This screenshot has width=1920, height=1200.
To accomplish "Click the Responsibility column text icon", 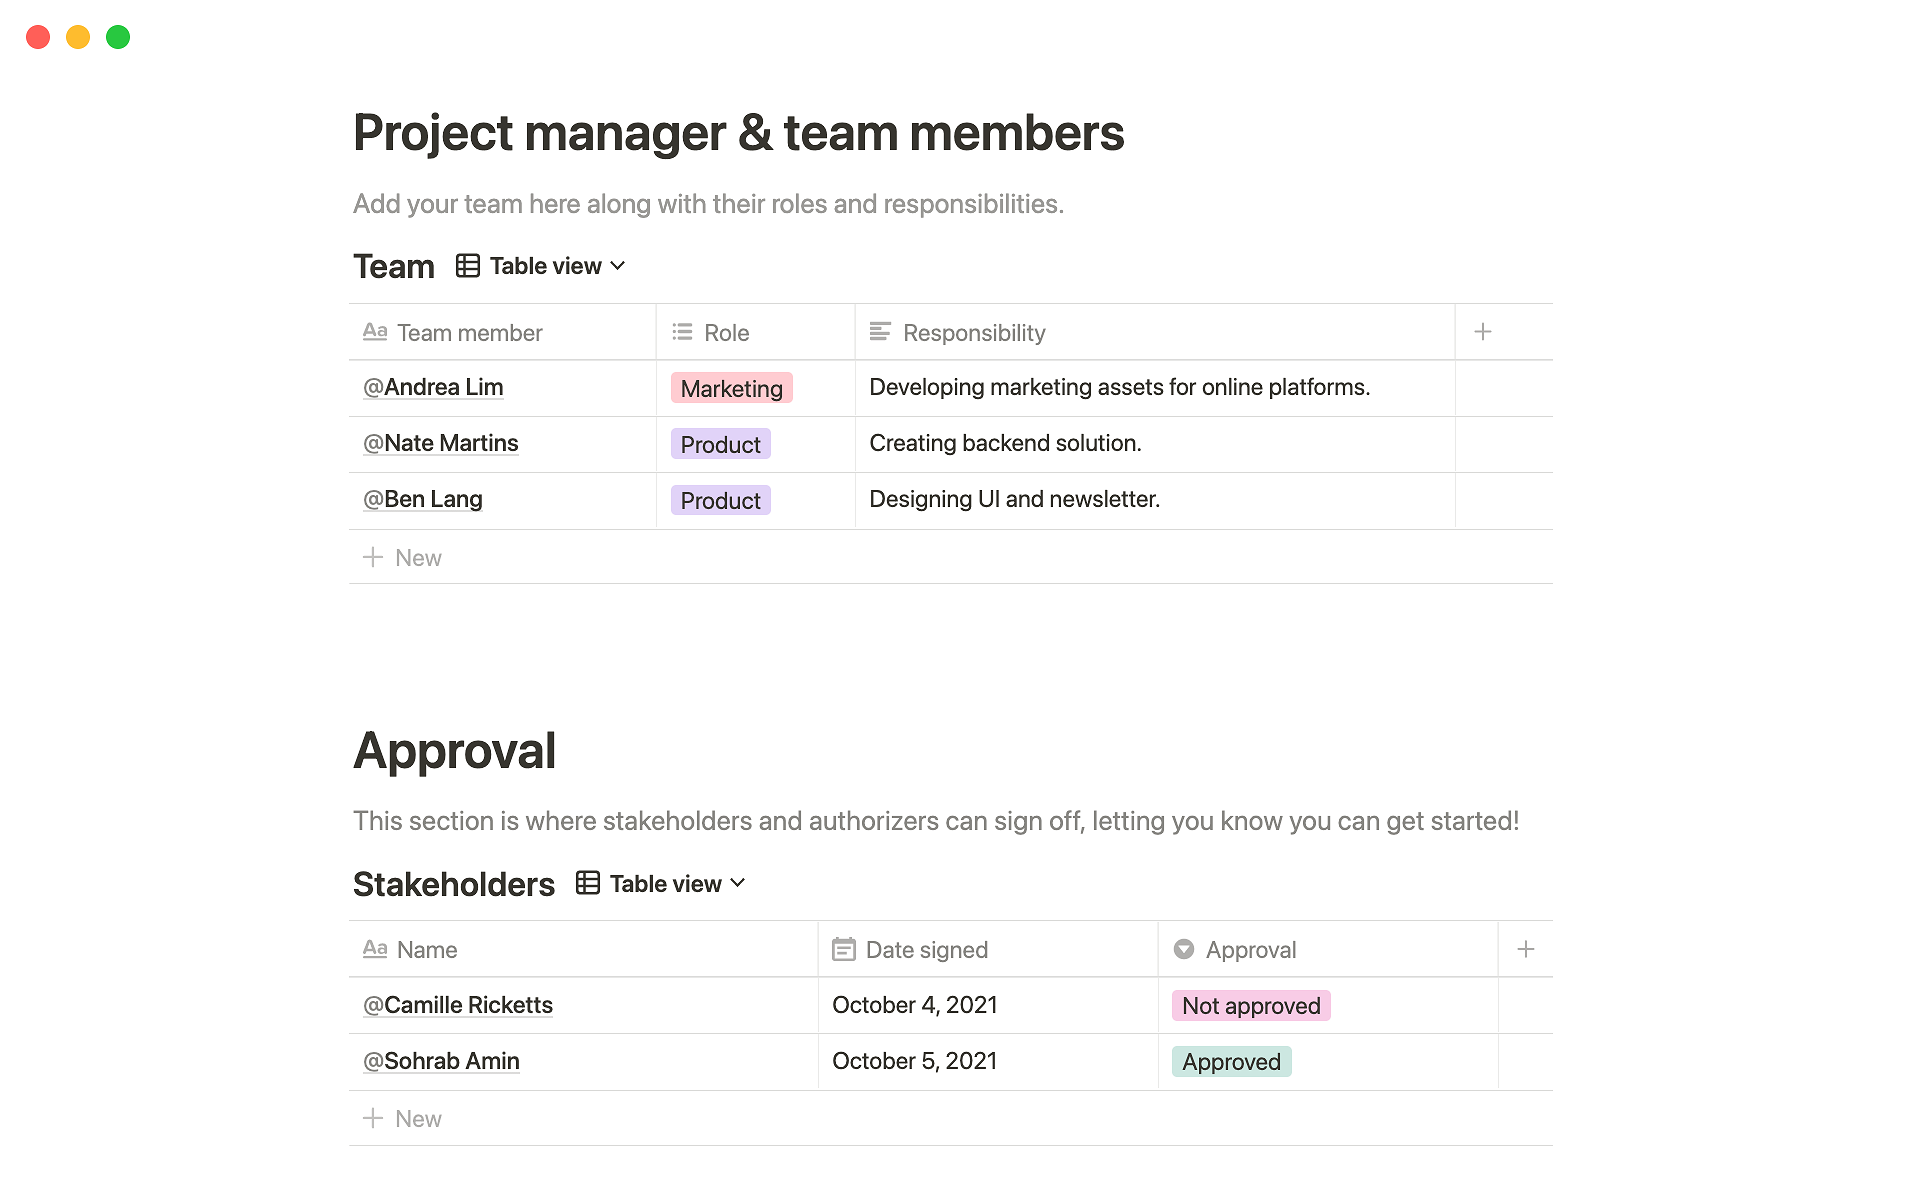I will point(880,332).
